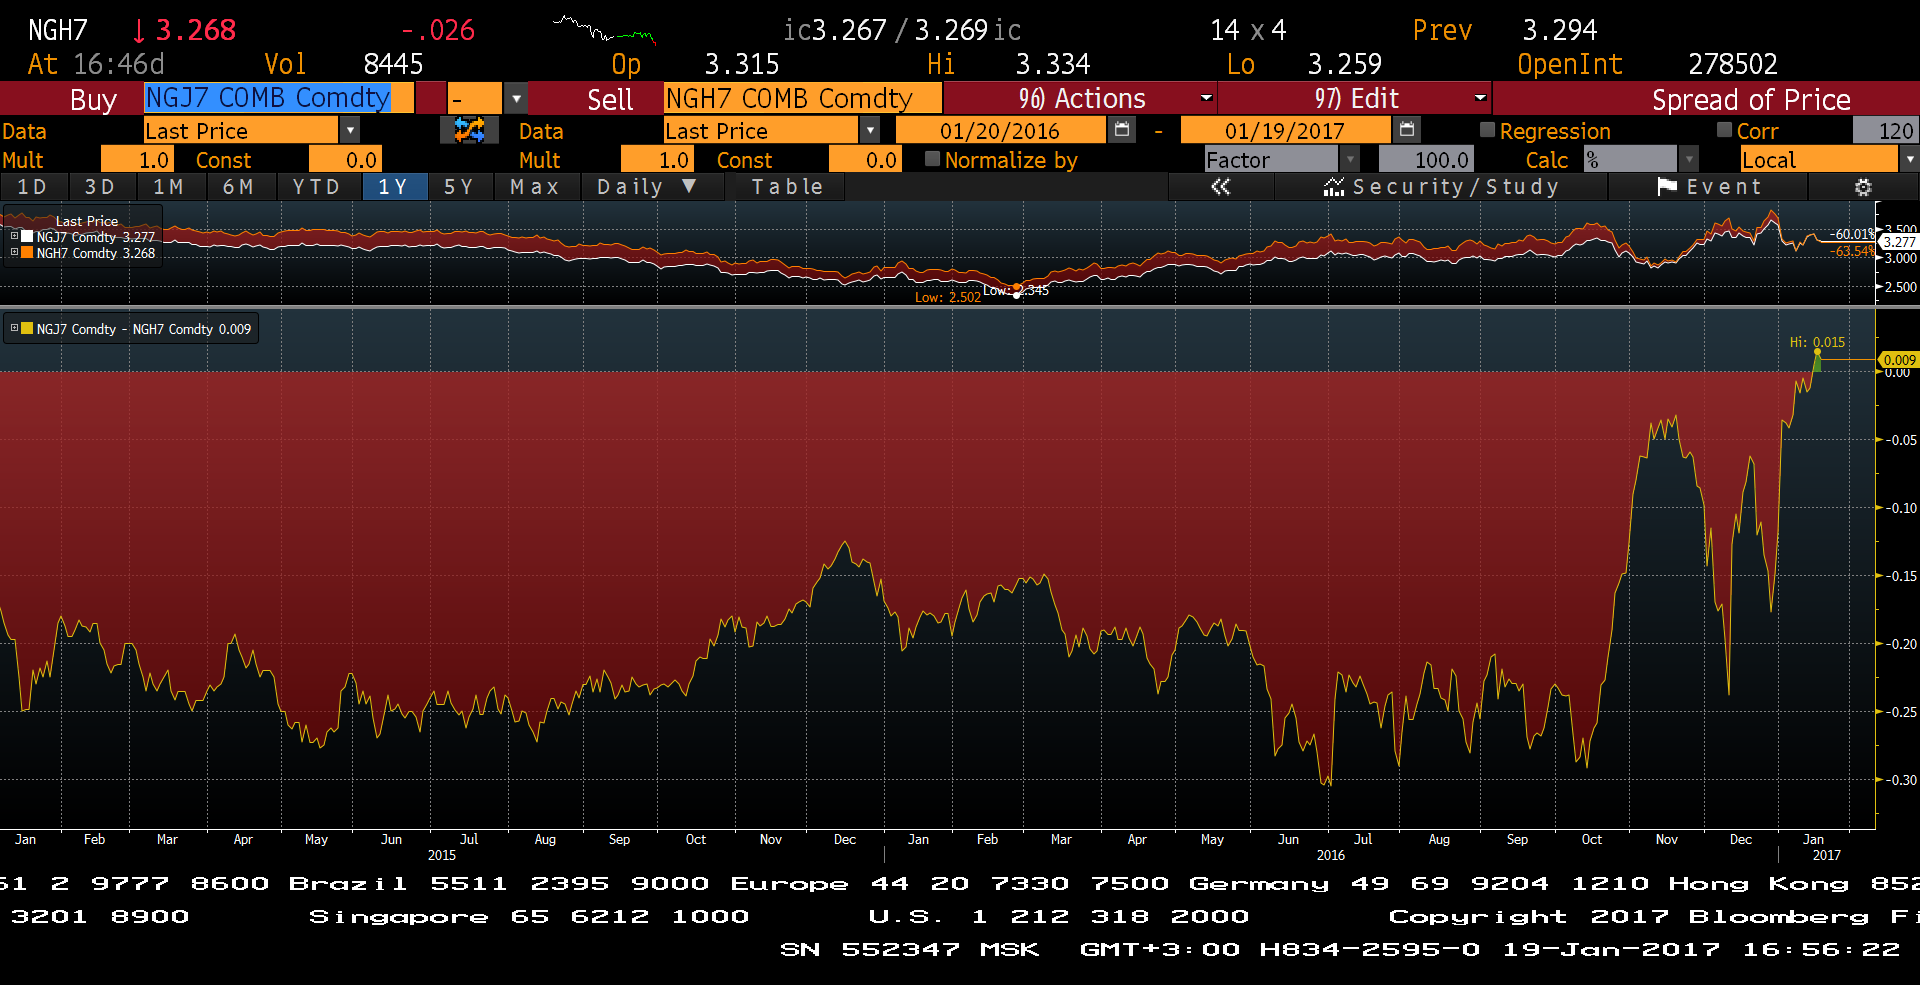
Task: Click the start date 01/20/2016 field
Action: click(x=1000, y=130)
